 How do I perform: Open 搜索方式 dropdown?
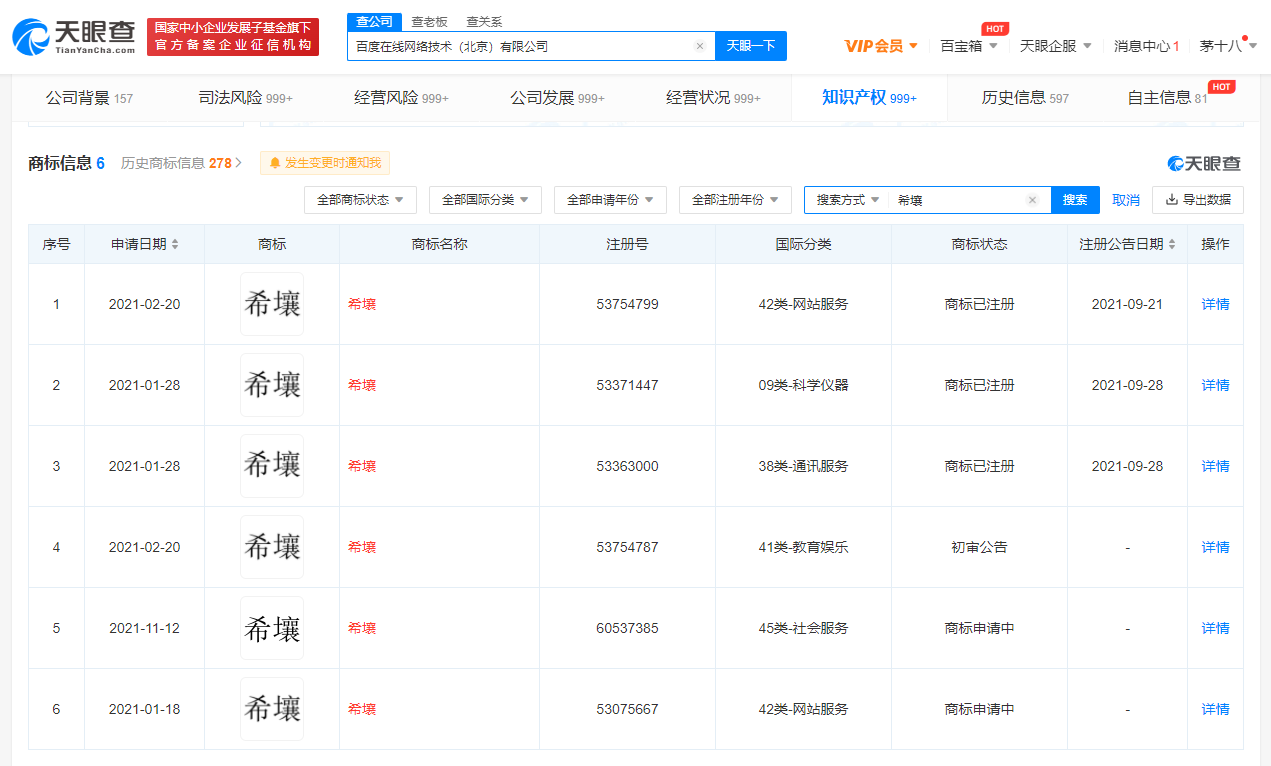847,200
